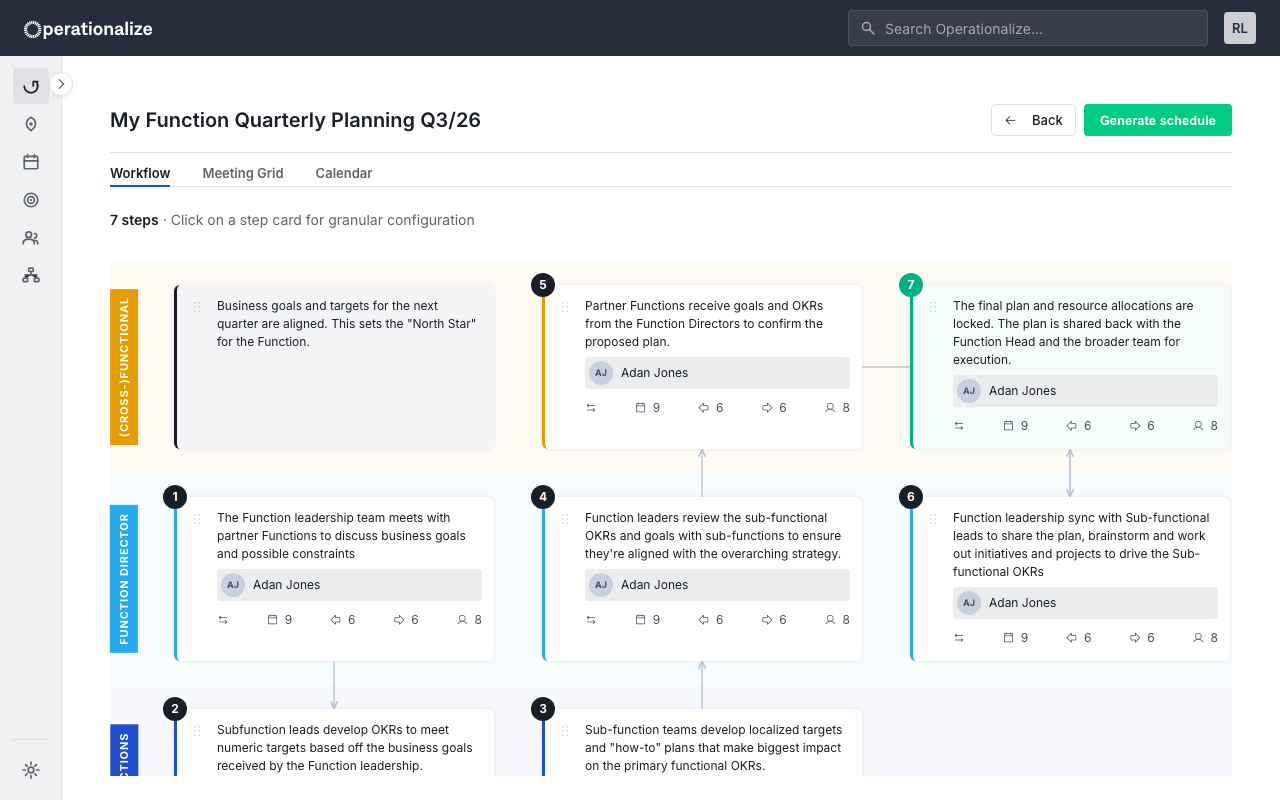The image size is (1280, 800).
Task: Select Adan Jones owner on step 7
Action: coord(1085,391)
